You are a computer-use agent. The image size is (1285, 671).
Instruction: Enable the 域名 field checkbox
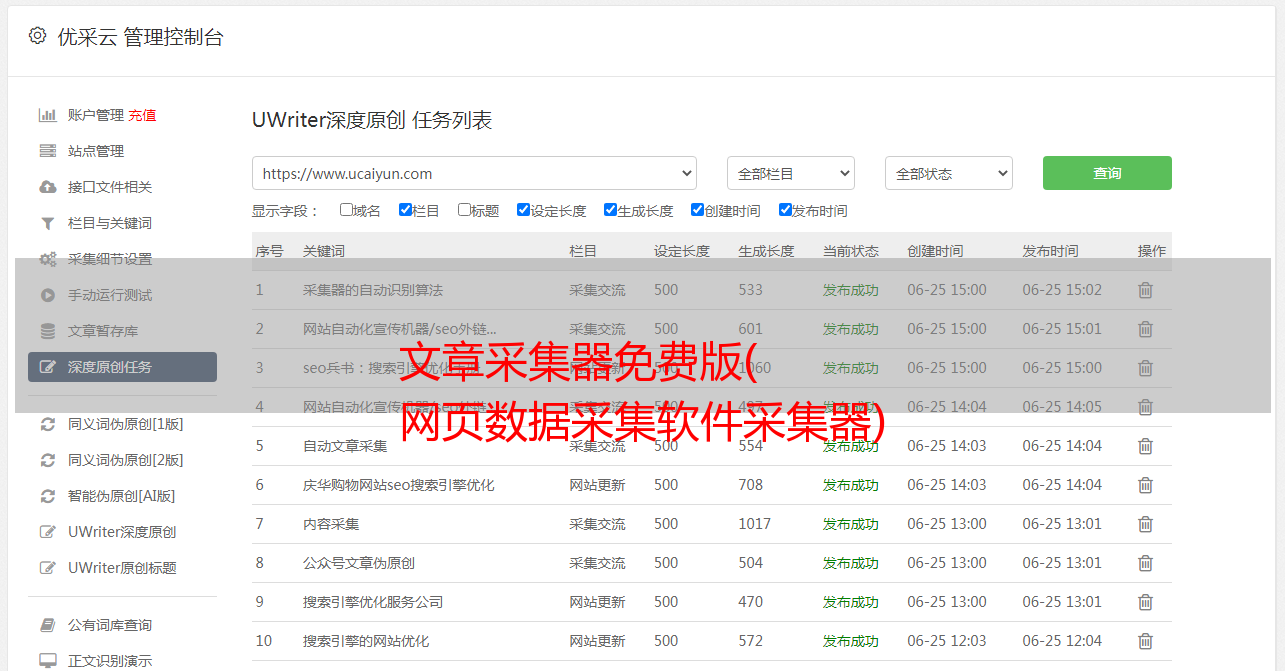[346, 210]
